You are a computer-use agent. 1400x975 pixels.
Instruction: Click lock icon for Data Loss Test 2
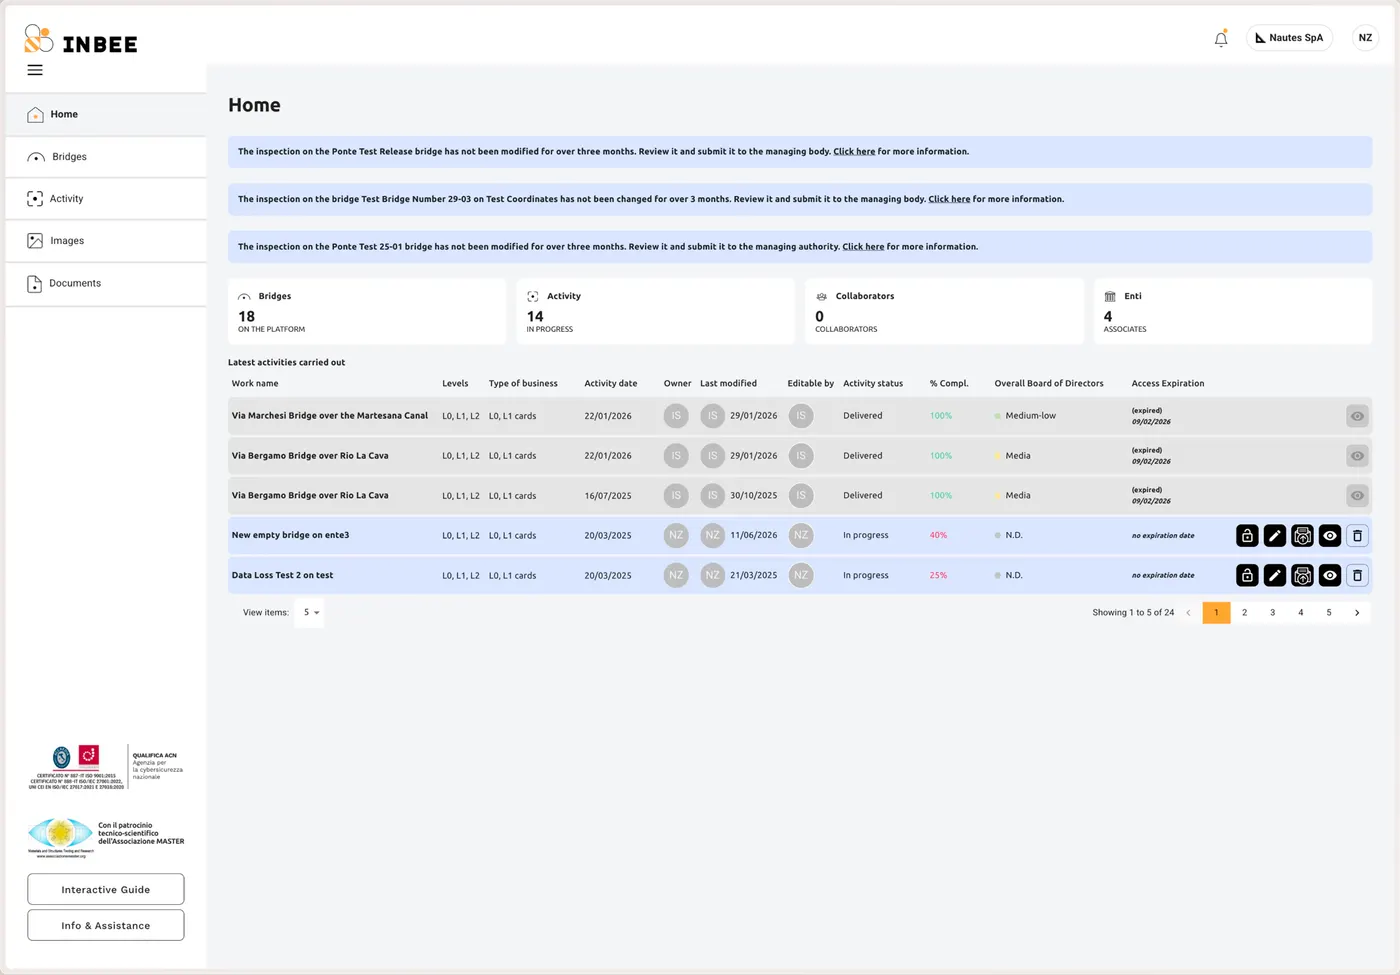(x=1247, y=576)
